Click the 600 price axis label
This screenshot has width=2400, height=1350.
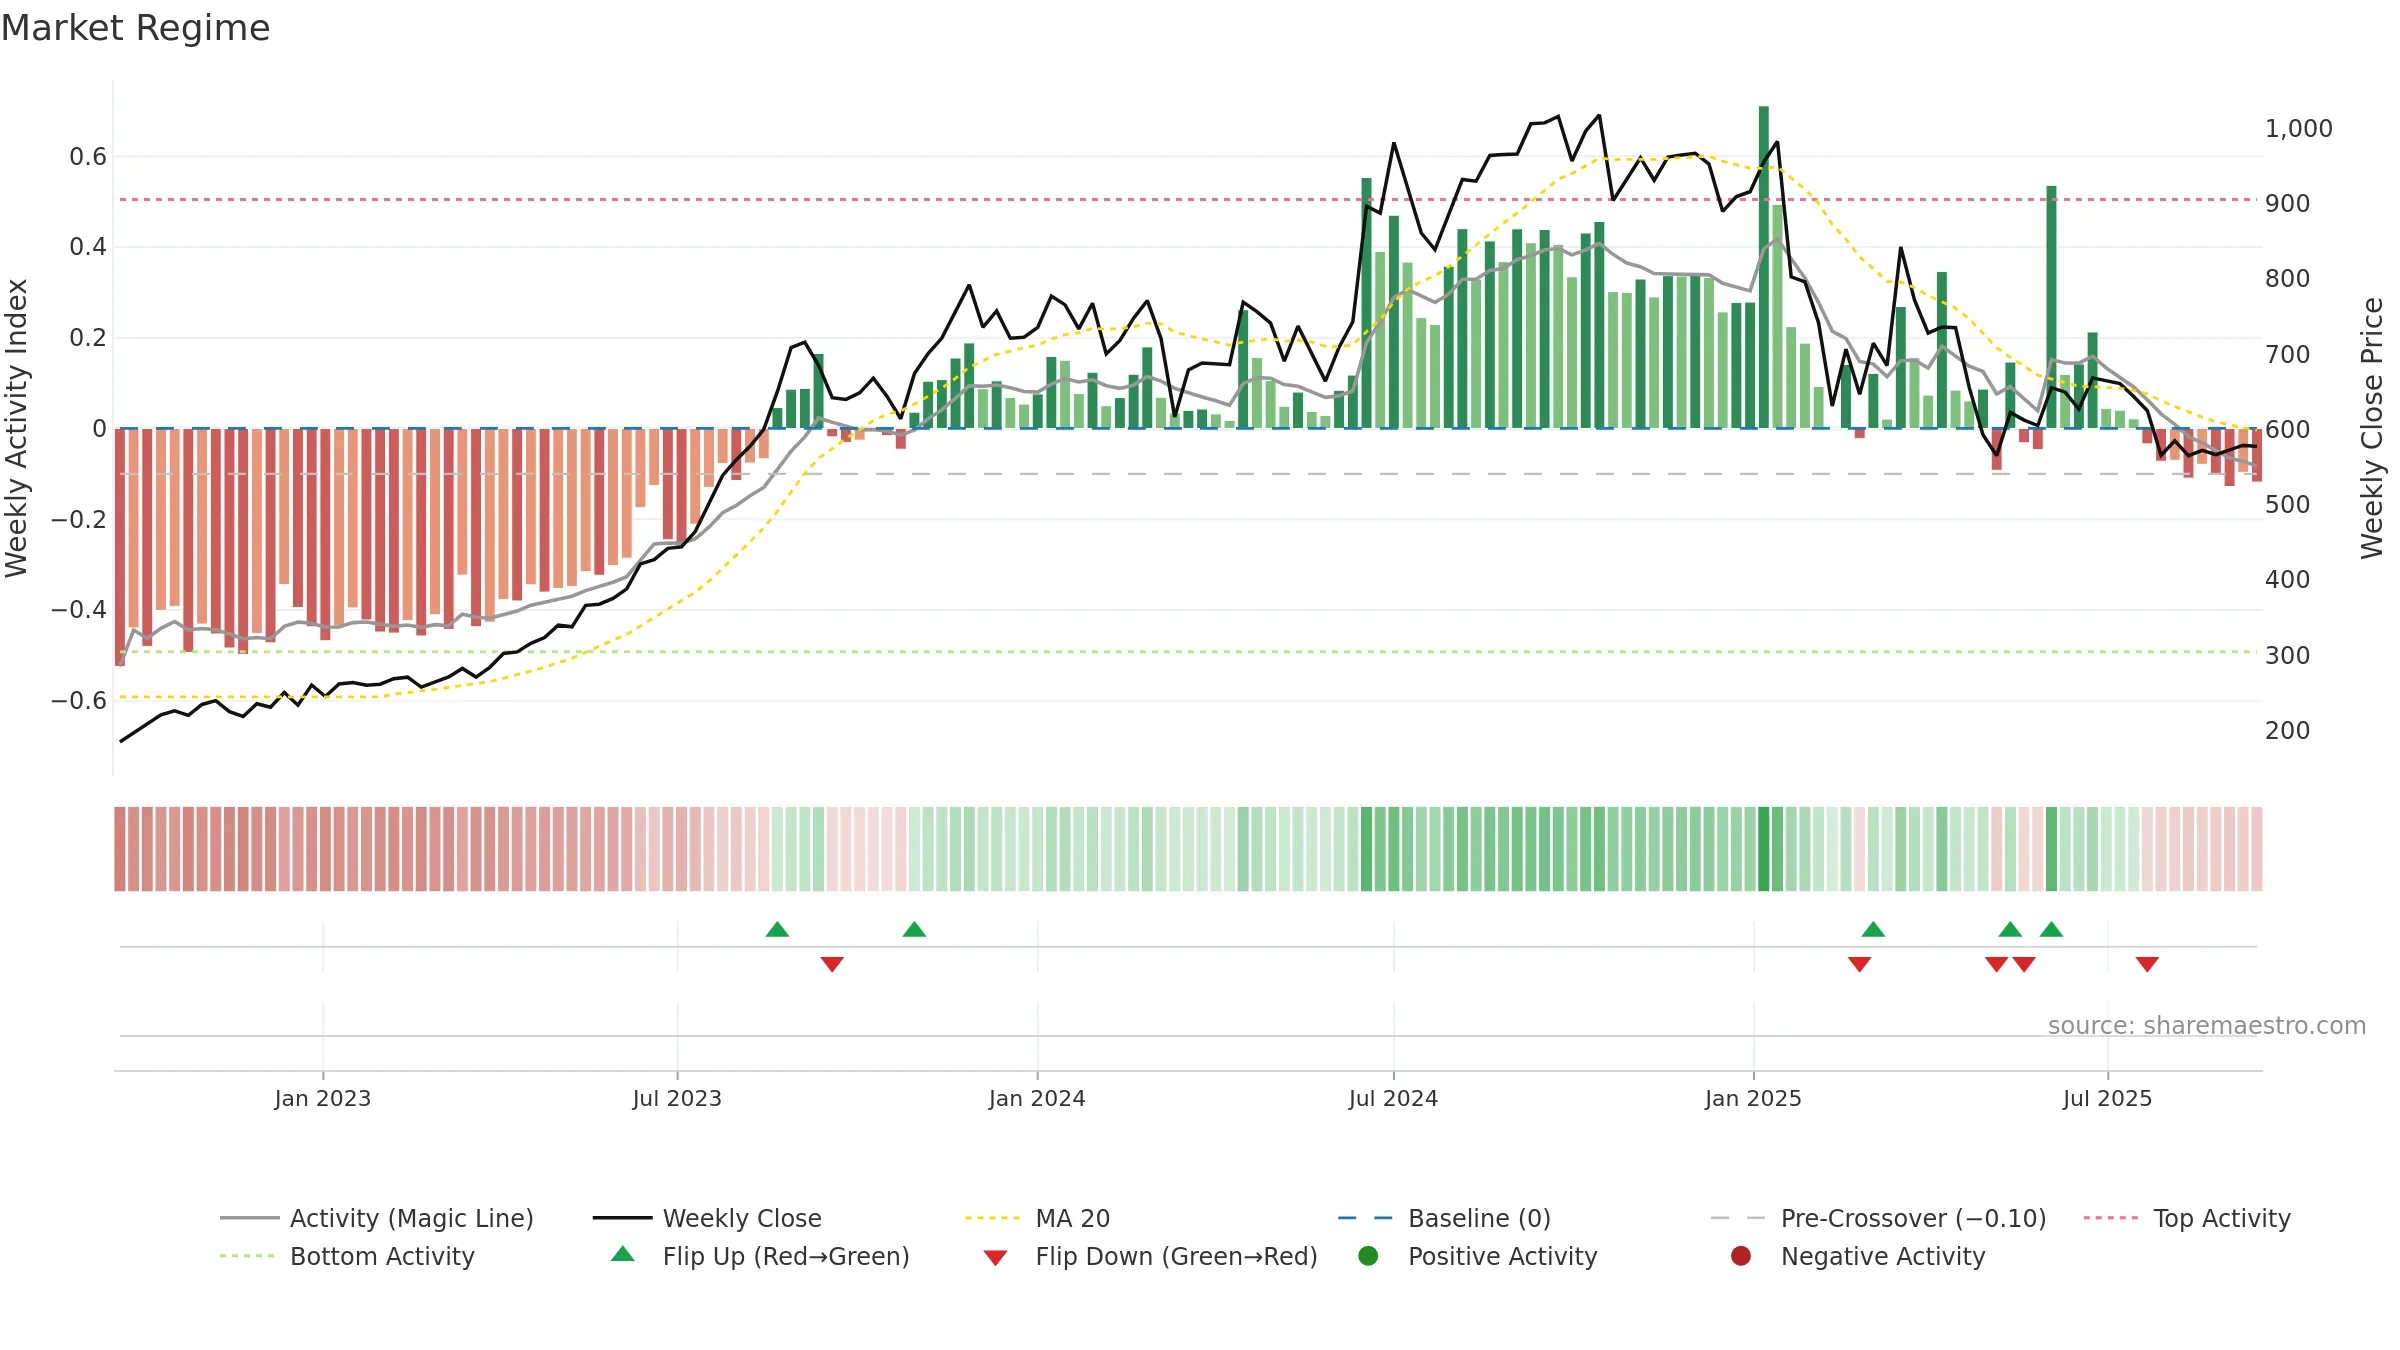click(x=2288, y=430)
